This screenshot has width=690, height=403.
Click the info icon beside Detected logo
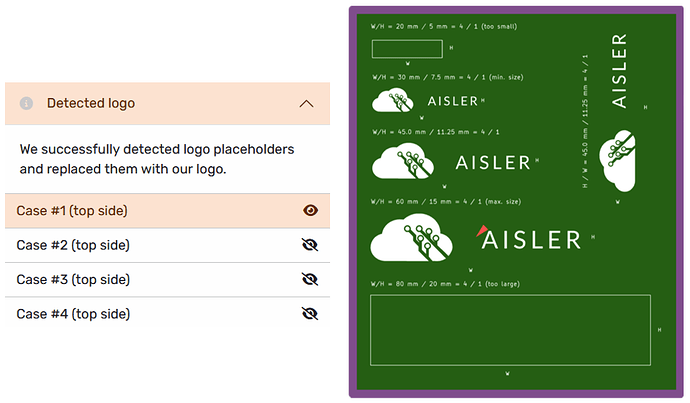click(x=26, y=103)
